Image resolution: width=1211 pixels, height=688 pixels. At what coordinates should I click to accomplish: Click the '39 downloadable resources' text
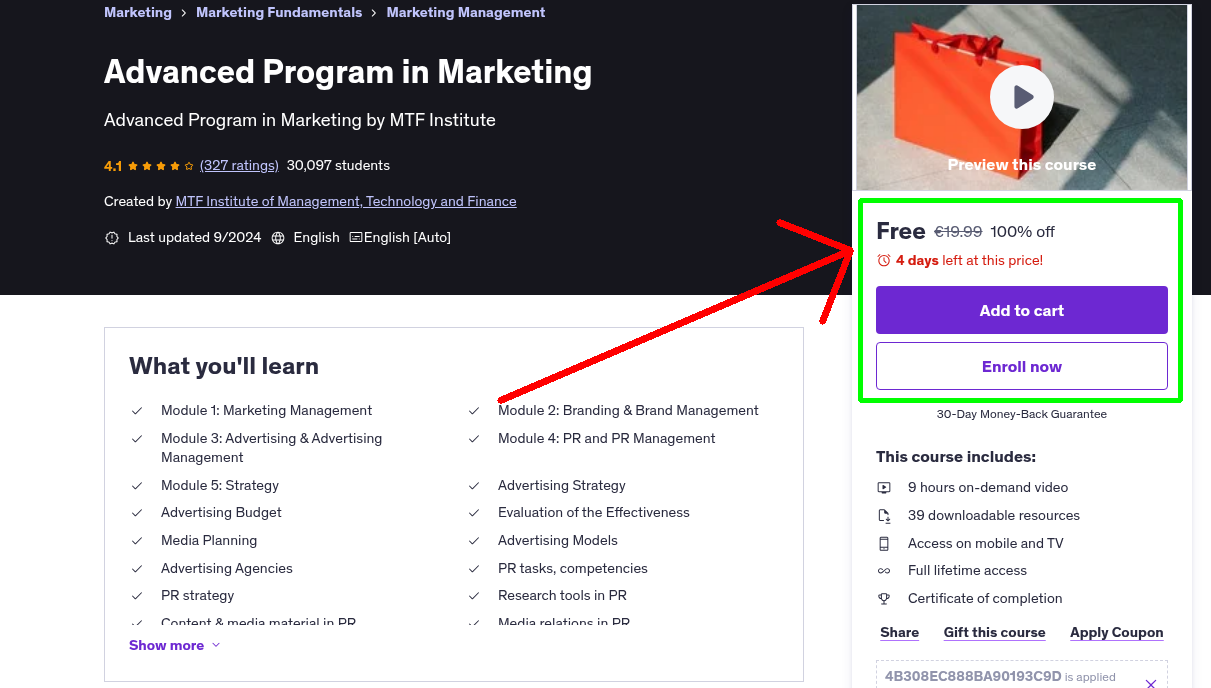994,516
